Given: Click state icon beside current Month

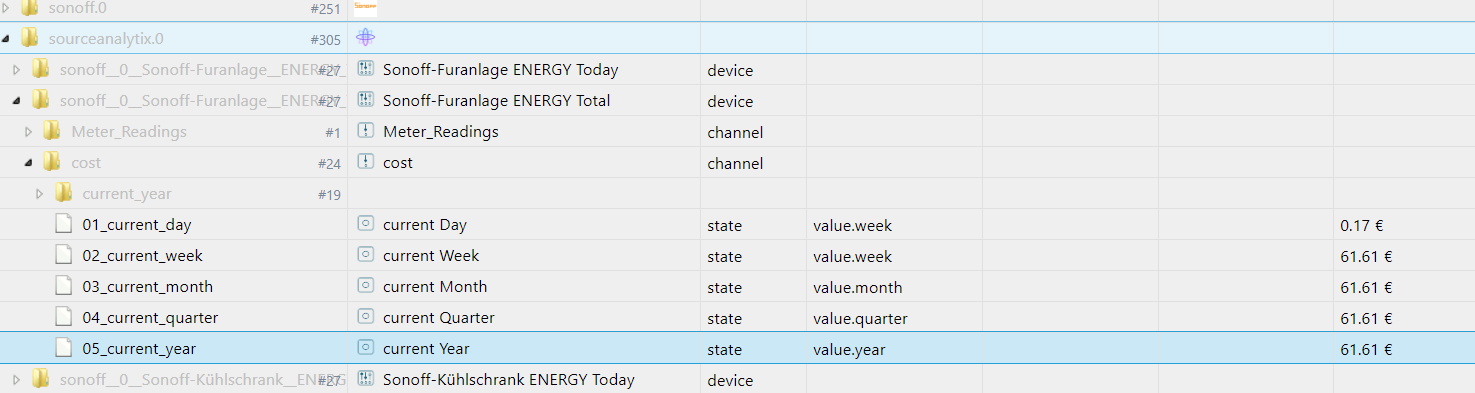Looking at the screenshot, I should 365,286.
